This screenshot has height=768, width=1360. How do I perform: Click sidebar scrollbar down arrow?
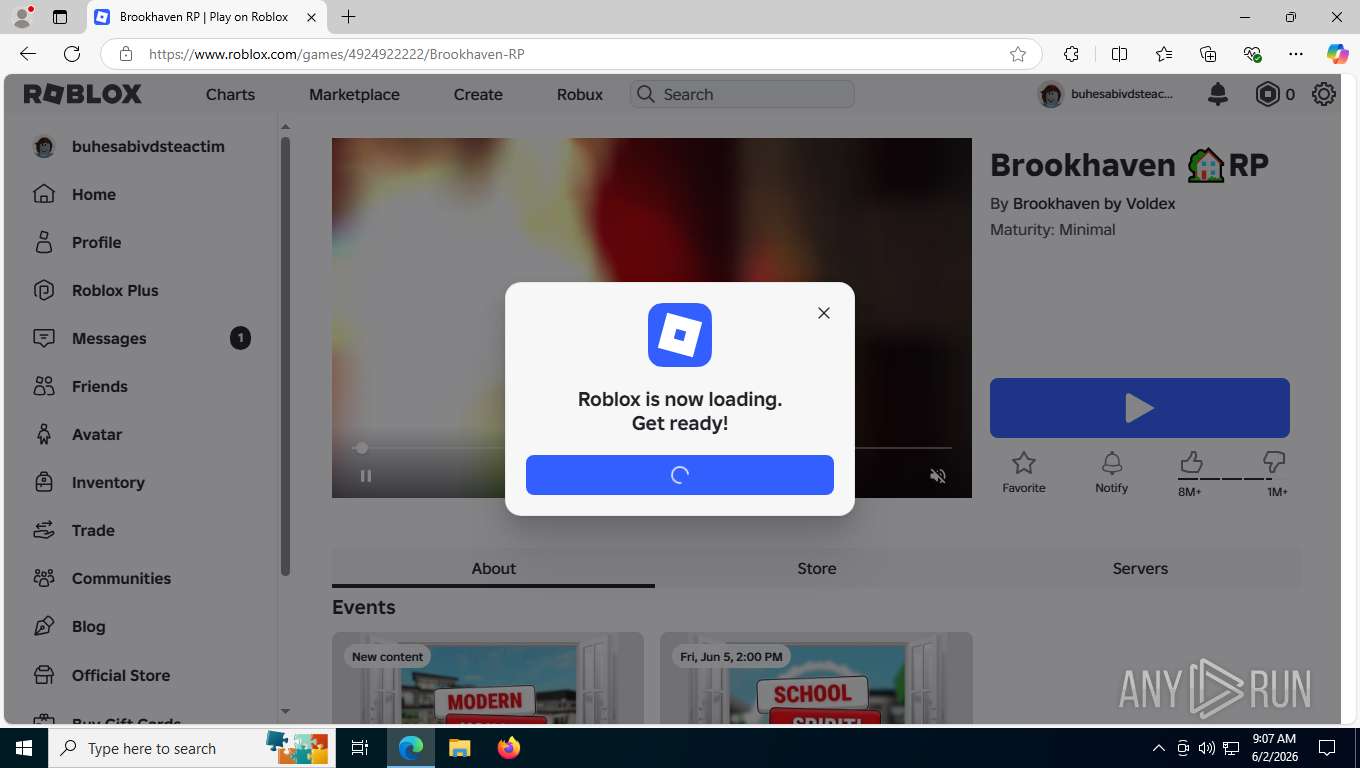[x=285, y=712]
